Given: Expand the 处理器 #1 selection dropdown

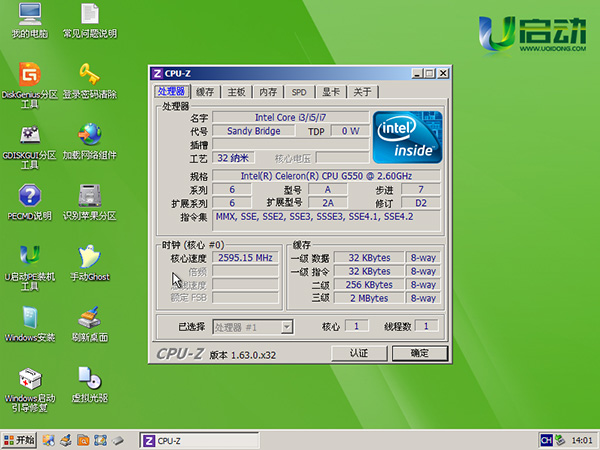Looking at the screenshot, I should click(x=287, y=327).
